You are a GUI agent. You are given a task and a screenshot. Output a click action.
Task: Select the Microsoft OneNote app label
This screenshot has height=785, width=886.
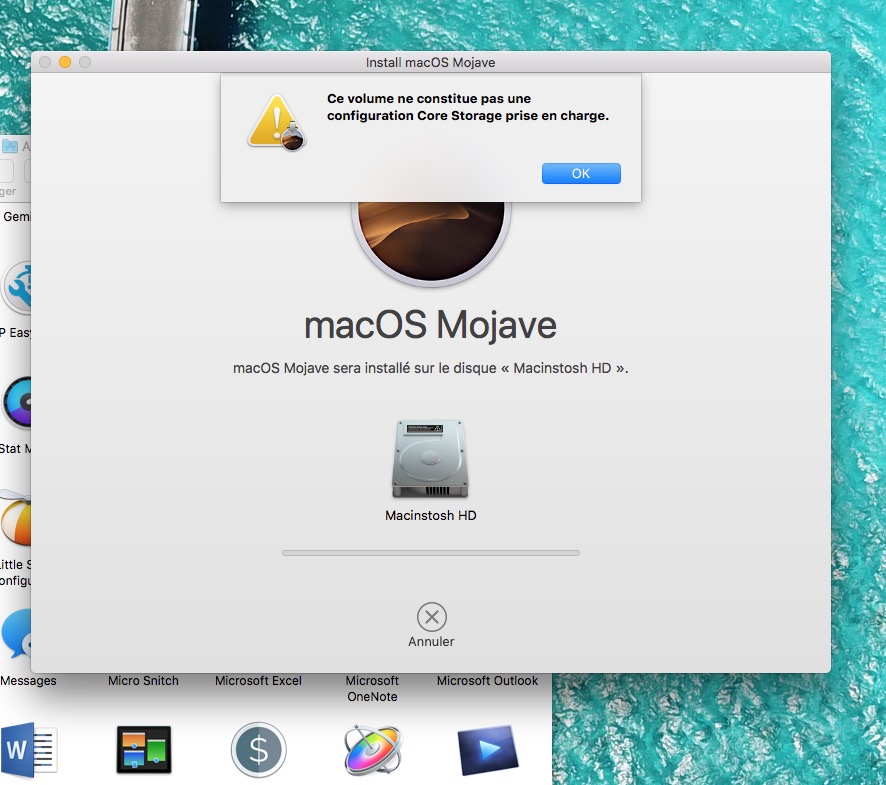[x=372, y=688]
